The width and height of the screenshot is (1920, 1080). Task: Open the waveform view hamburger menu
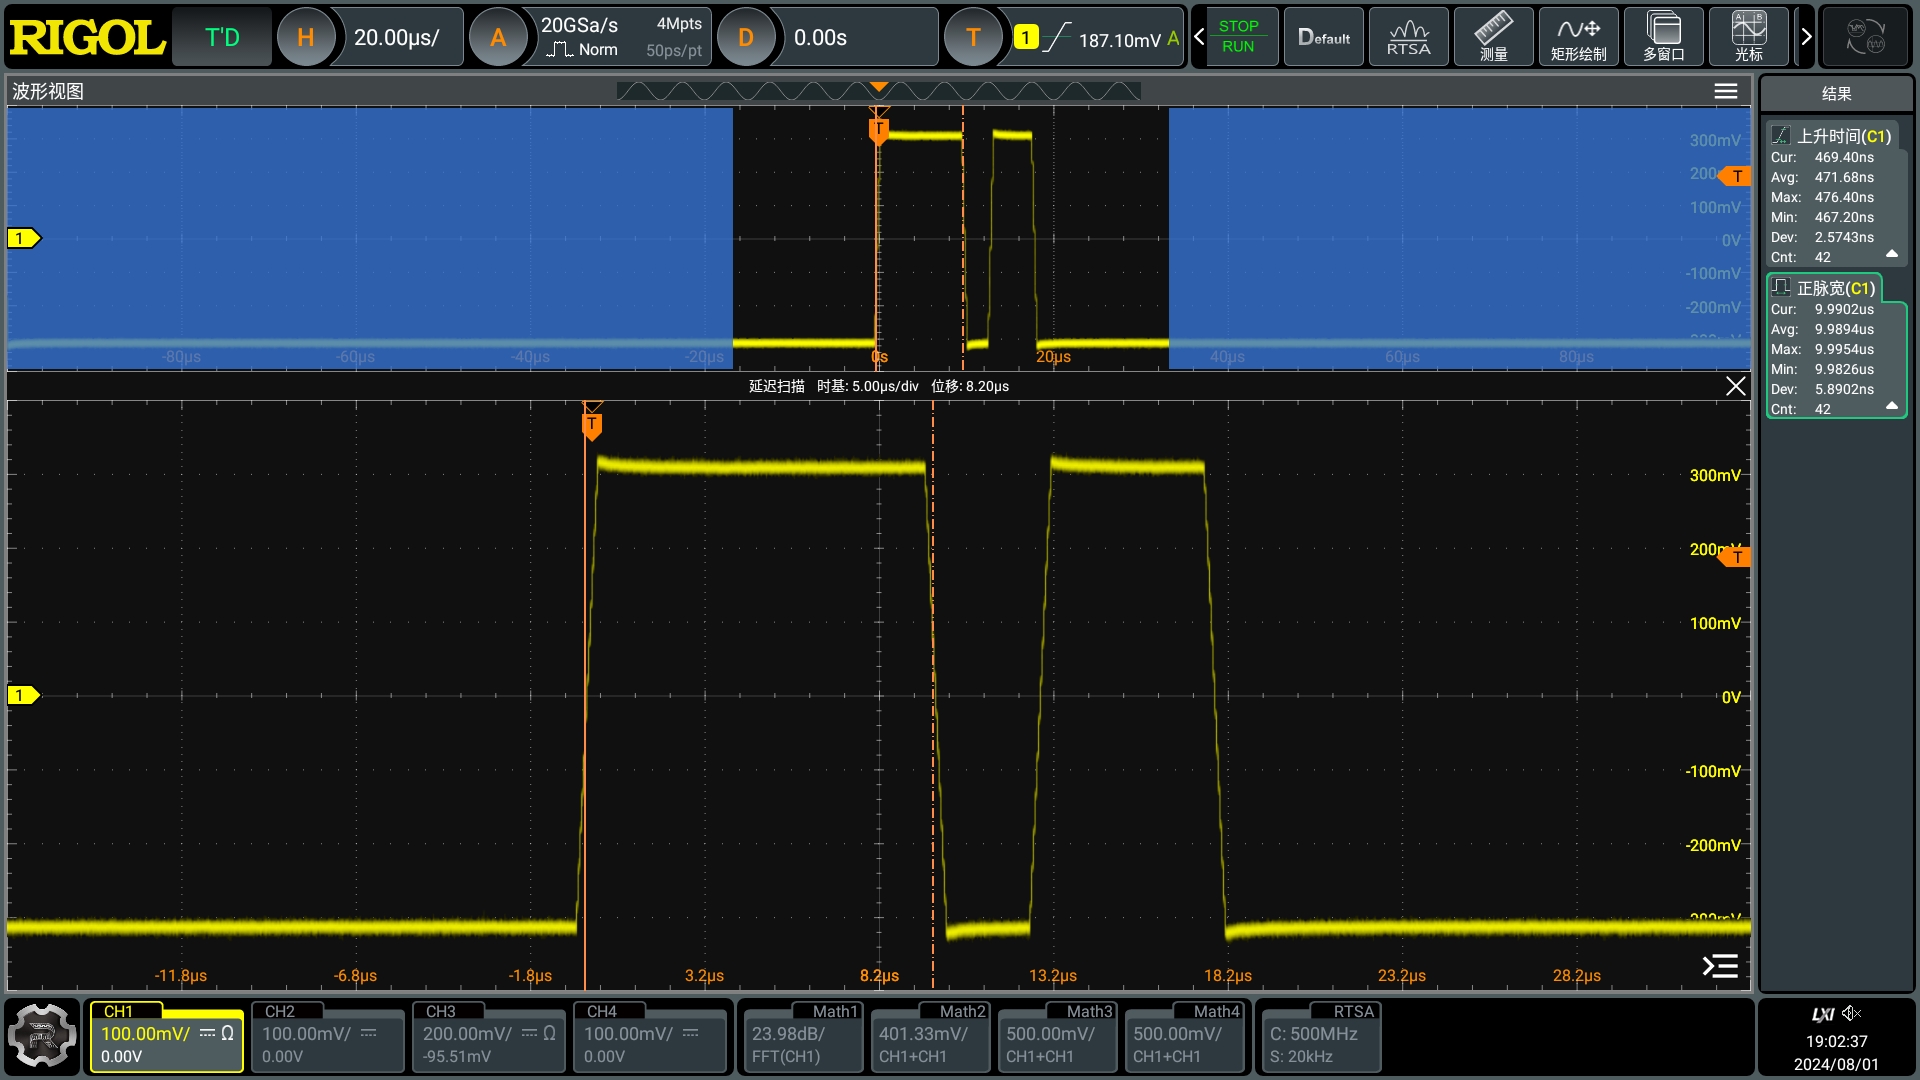pos(1726,91)
